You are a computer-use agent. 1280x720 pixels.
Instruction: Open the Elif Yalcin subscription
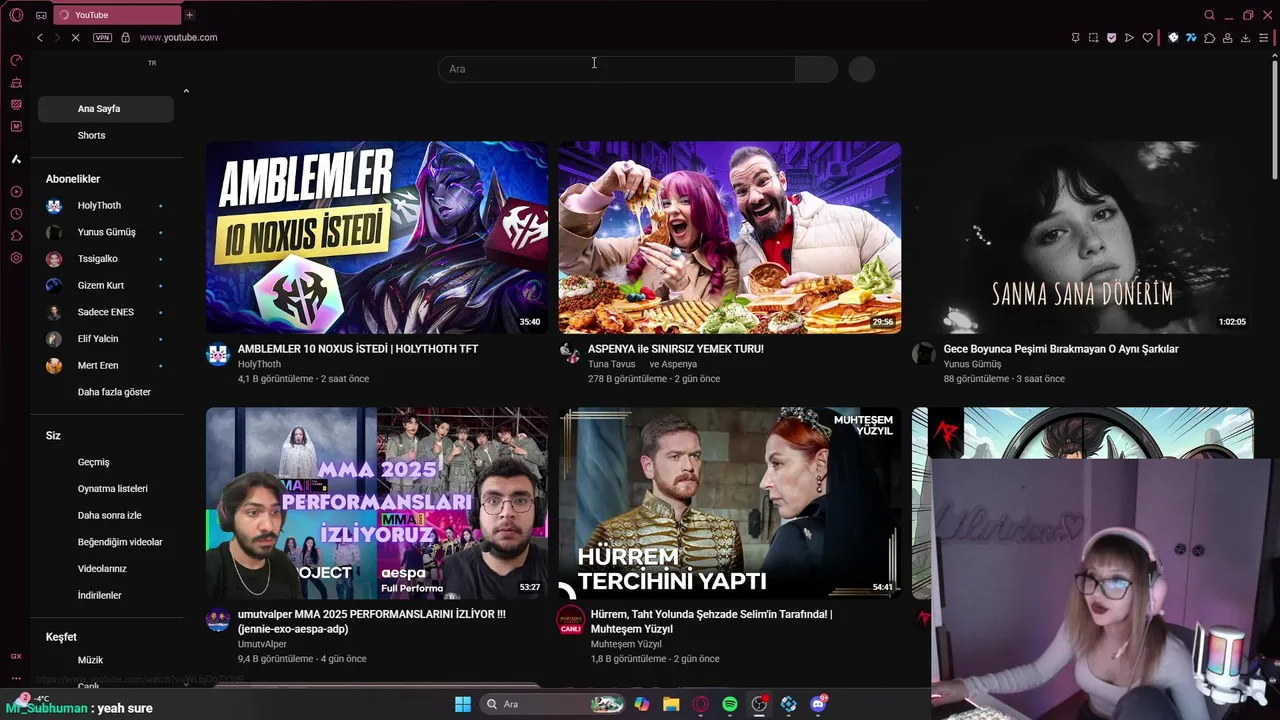[x=106, y=339]
